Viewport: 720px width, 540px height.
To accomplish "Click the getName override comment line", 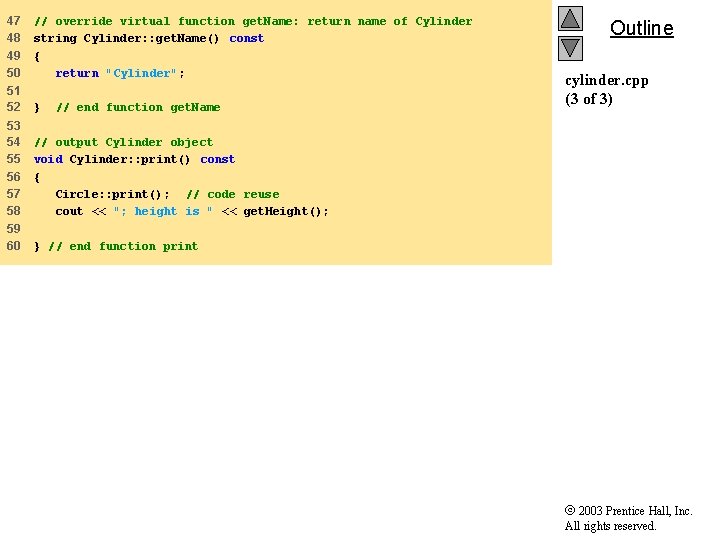I will coord(253,22).
